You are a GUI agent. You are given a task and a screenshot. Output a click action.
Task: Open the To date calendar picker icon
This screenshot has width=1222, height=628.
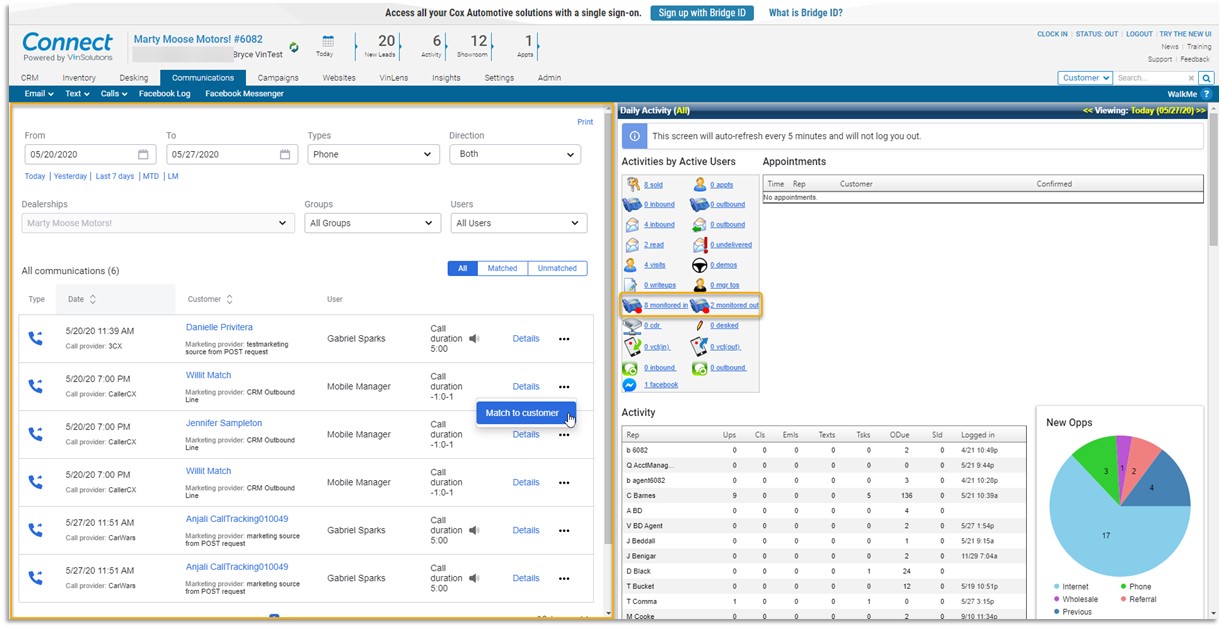coord(285,154)
